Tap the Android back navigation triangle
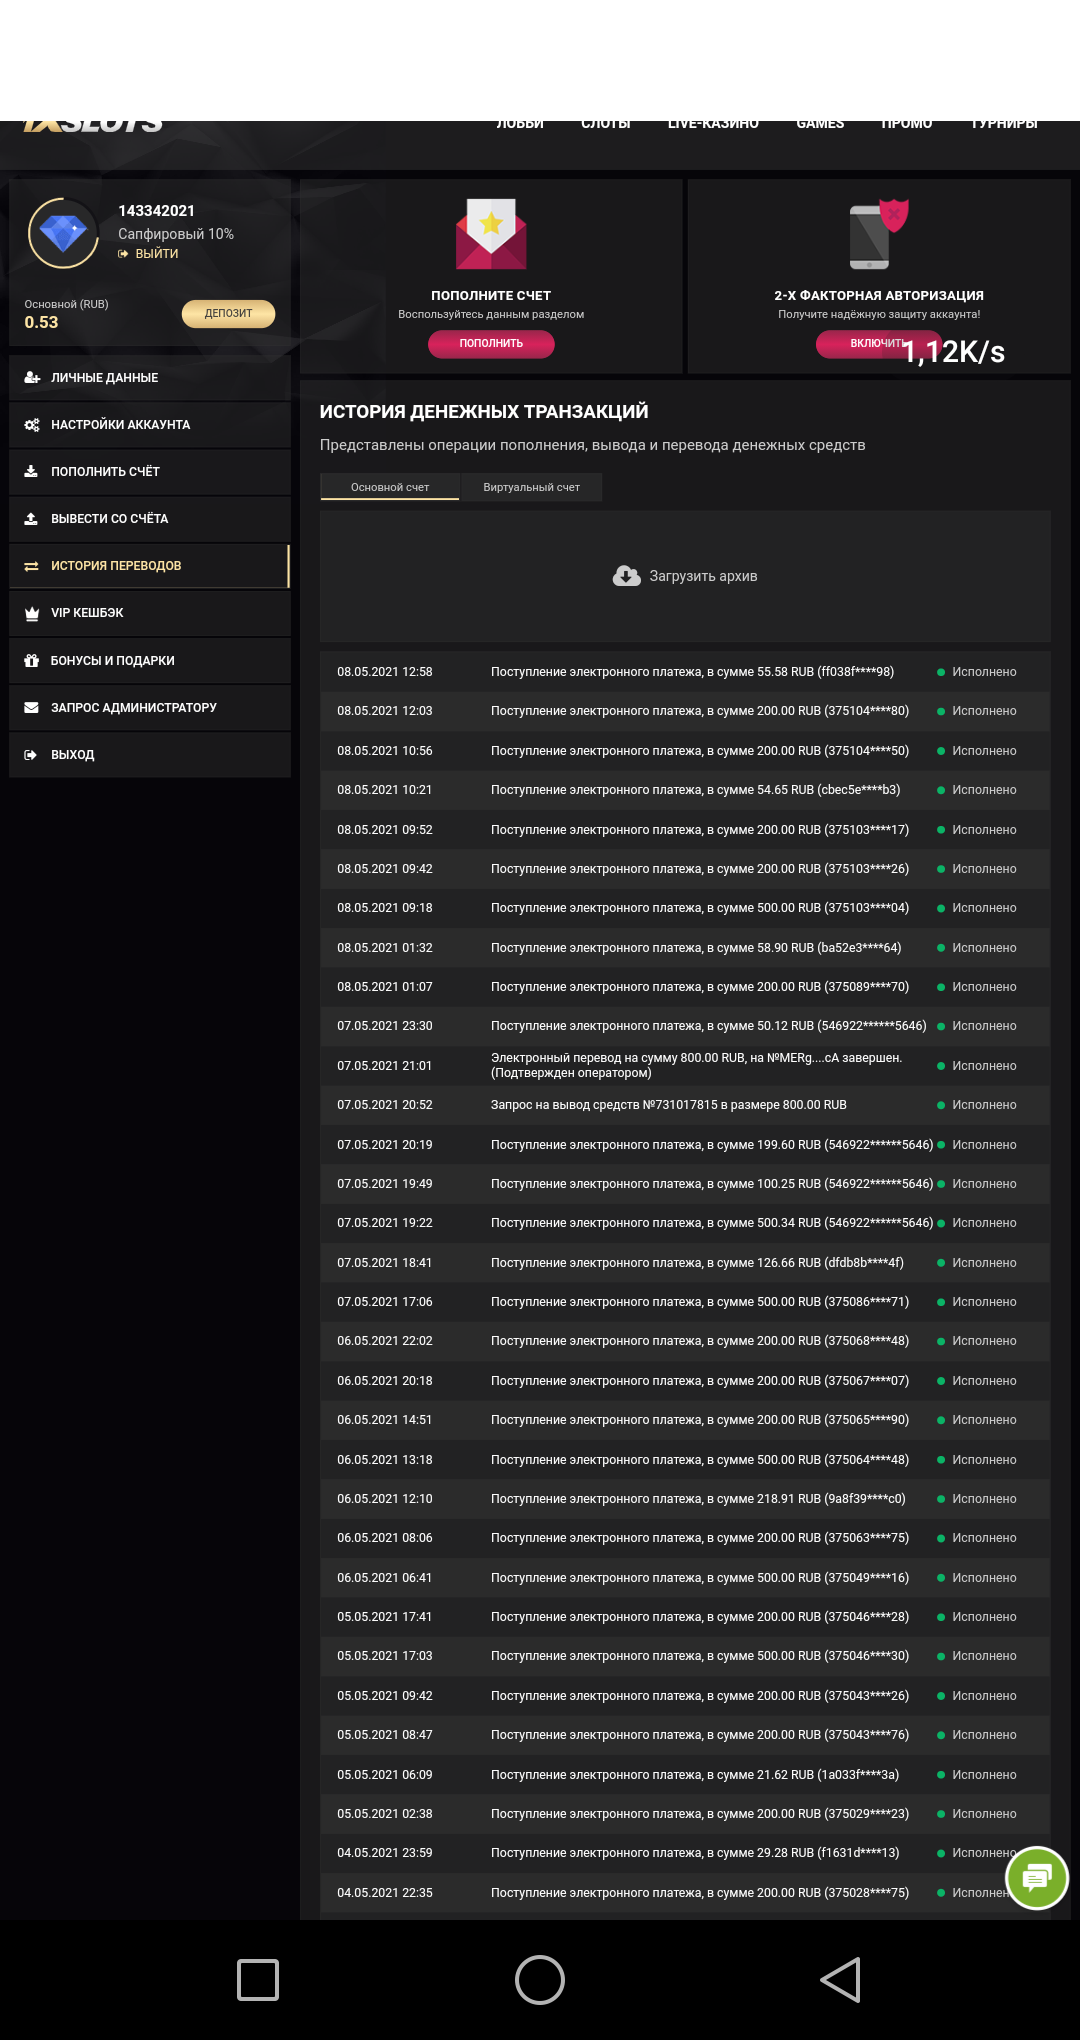 coord(841,1979)
